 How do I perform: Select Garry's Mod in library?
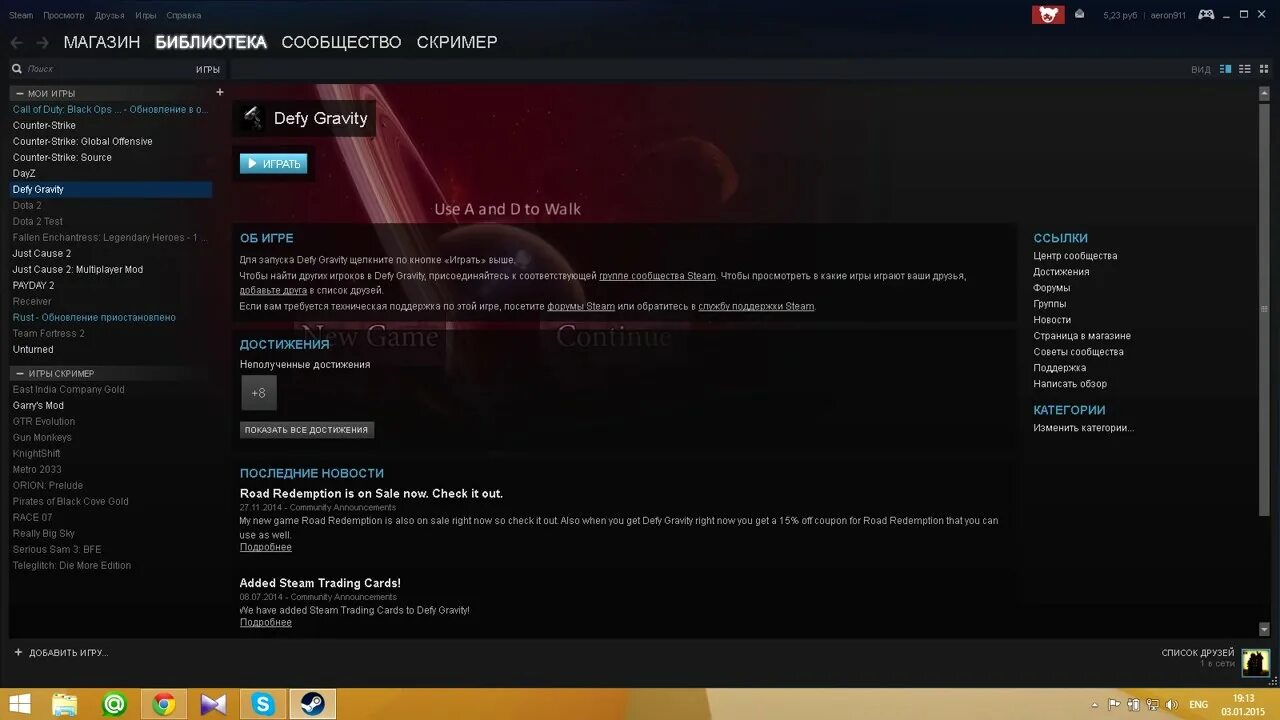(38, 405)
